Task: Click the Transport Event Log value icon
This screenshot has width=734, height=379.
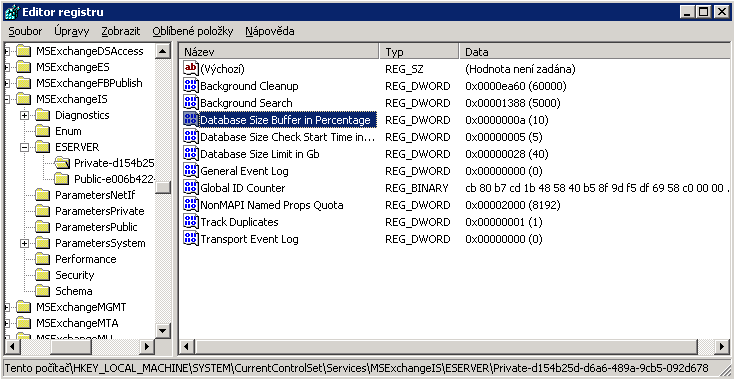Action: 191,239
